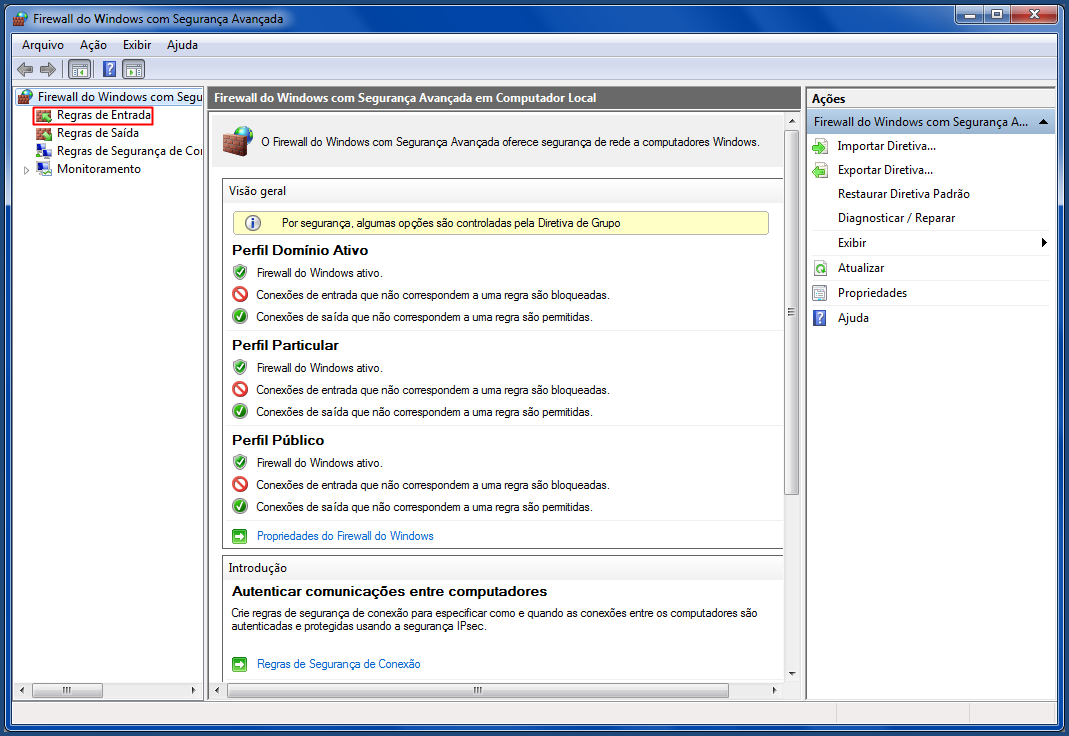Click the Perfil Público heading

coord(278,440)
